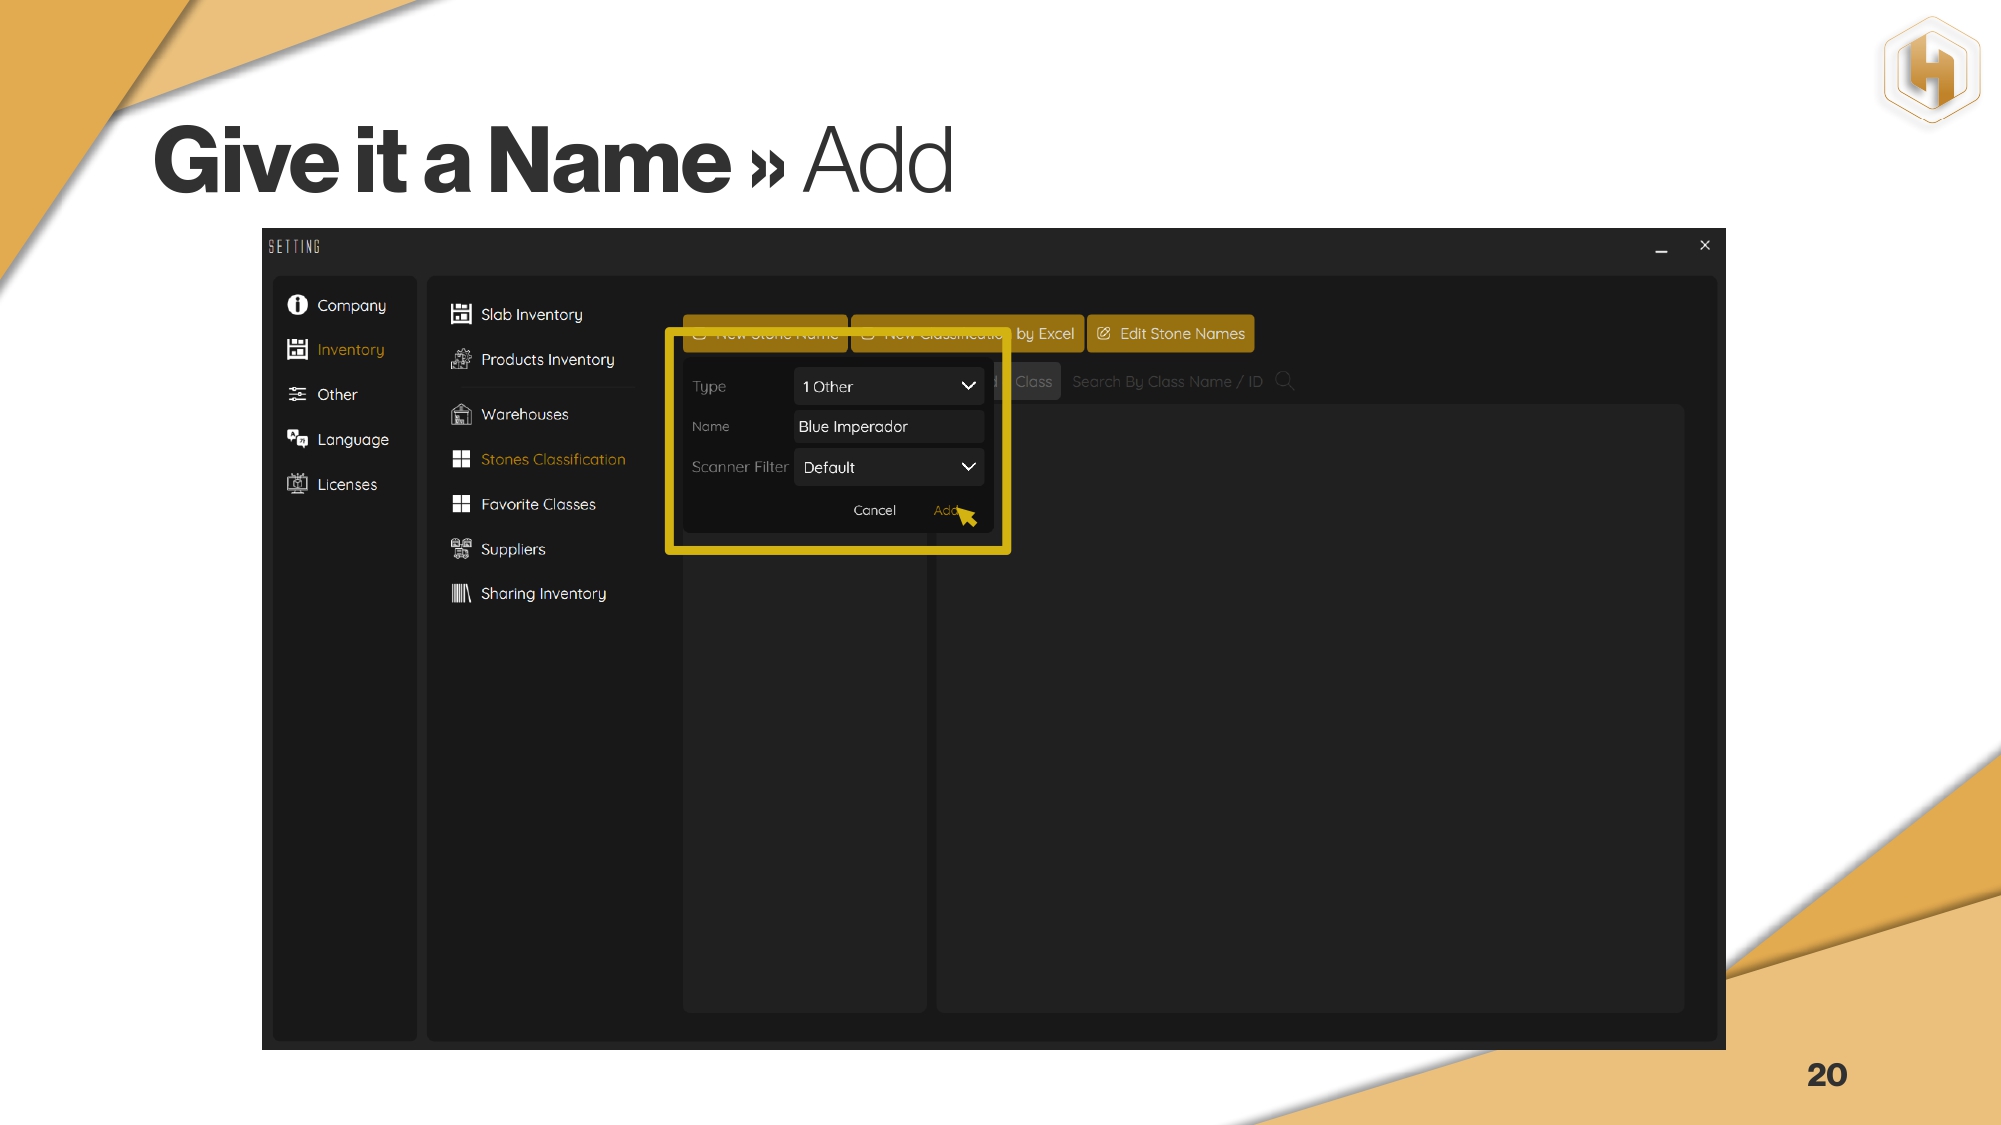Click the Suppliers icon

click(461, 549)
